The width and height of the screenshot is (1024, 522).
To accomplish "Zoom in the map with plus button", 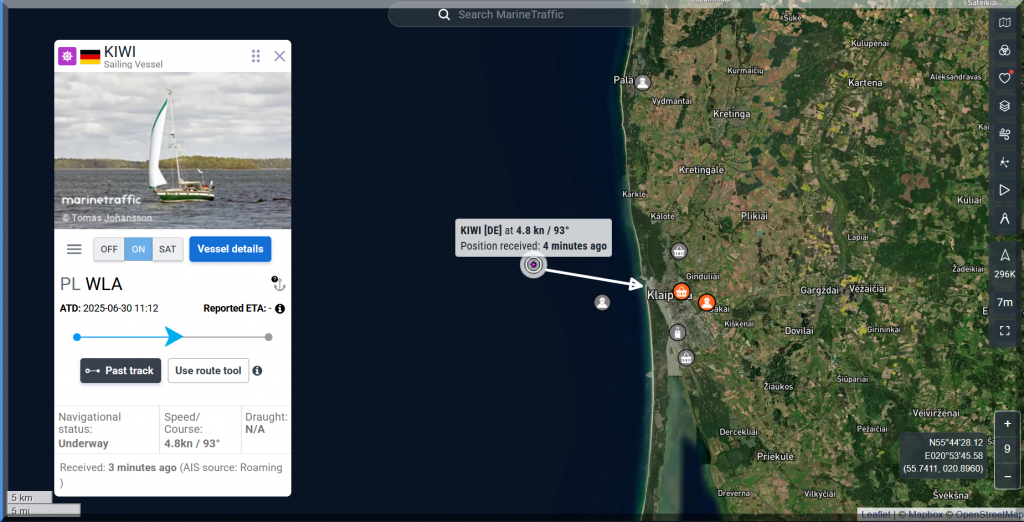I will click(x=1007, y=423).
